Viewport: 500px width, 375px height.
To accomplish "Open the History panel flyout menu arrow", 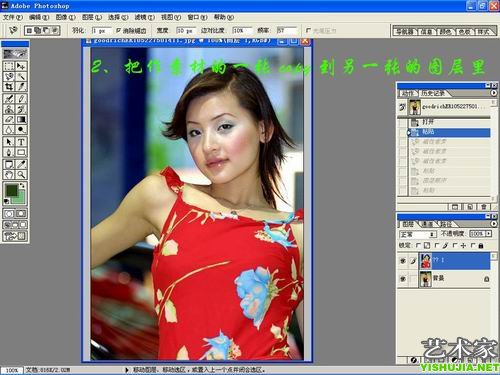I will 494,93.
